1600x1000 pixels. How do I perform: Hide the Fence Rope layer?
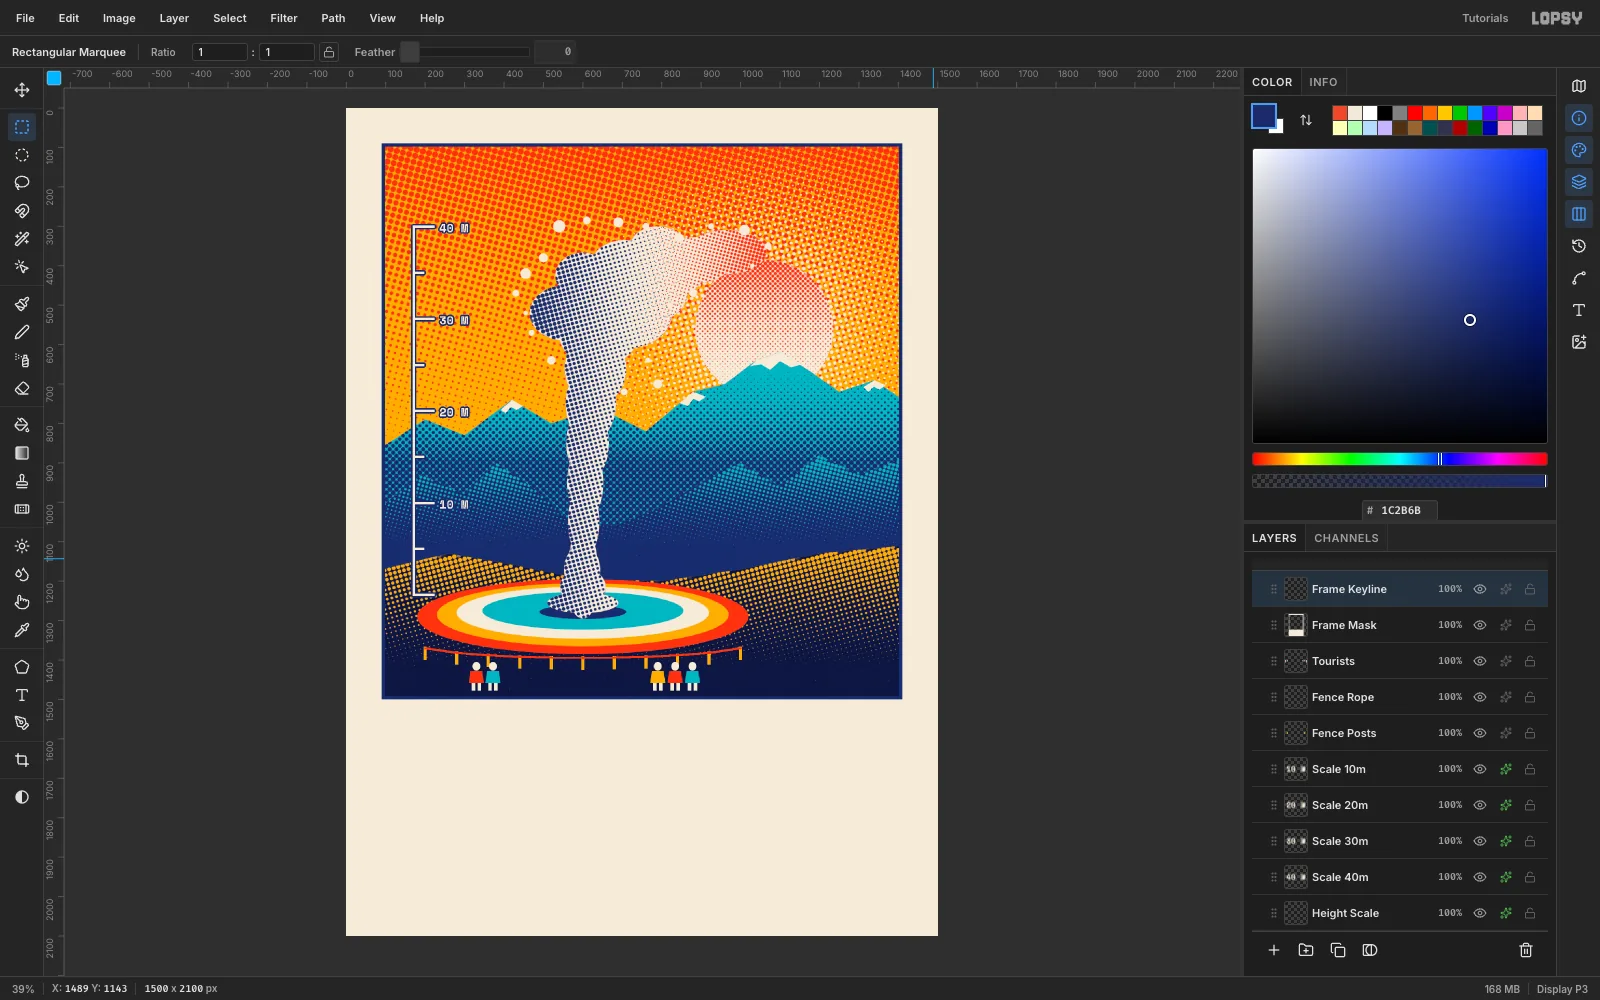(1480, 697)
